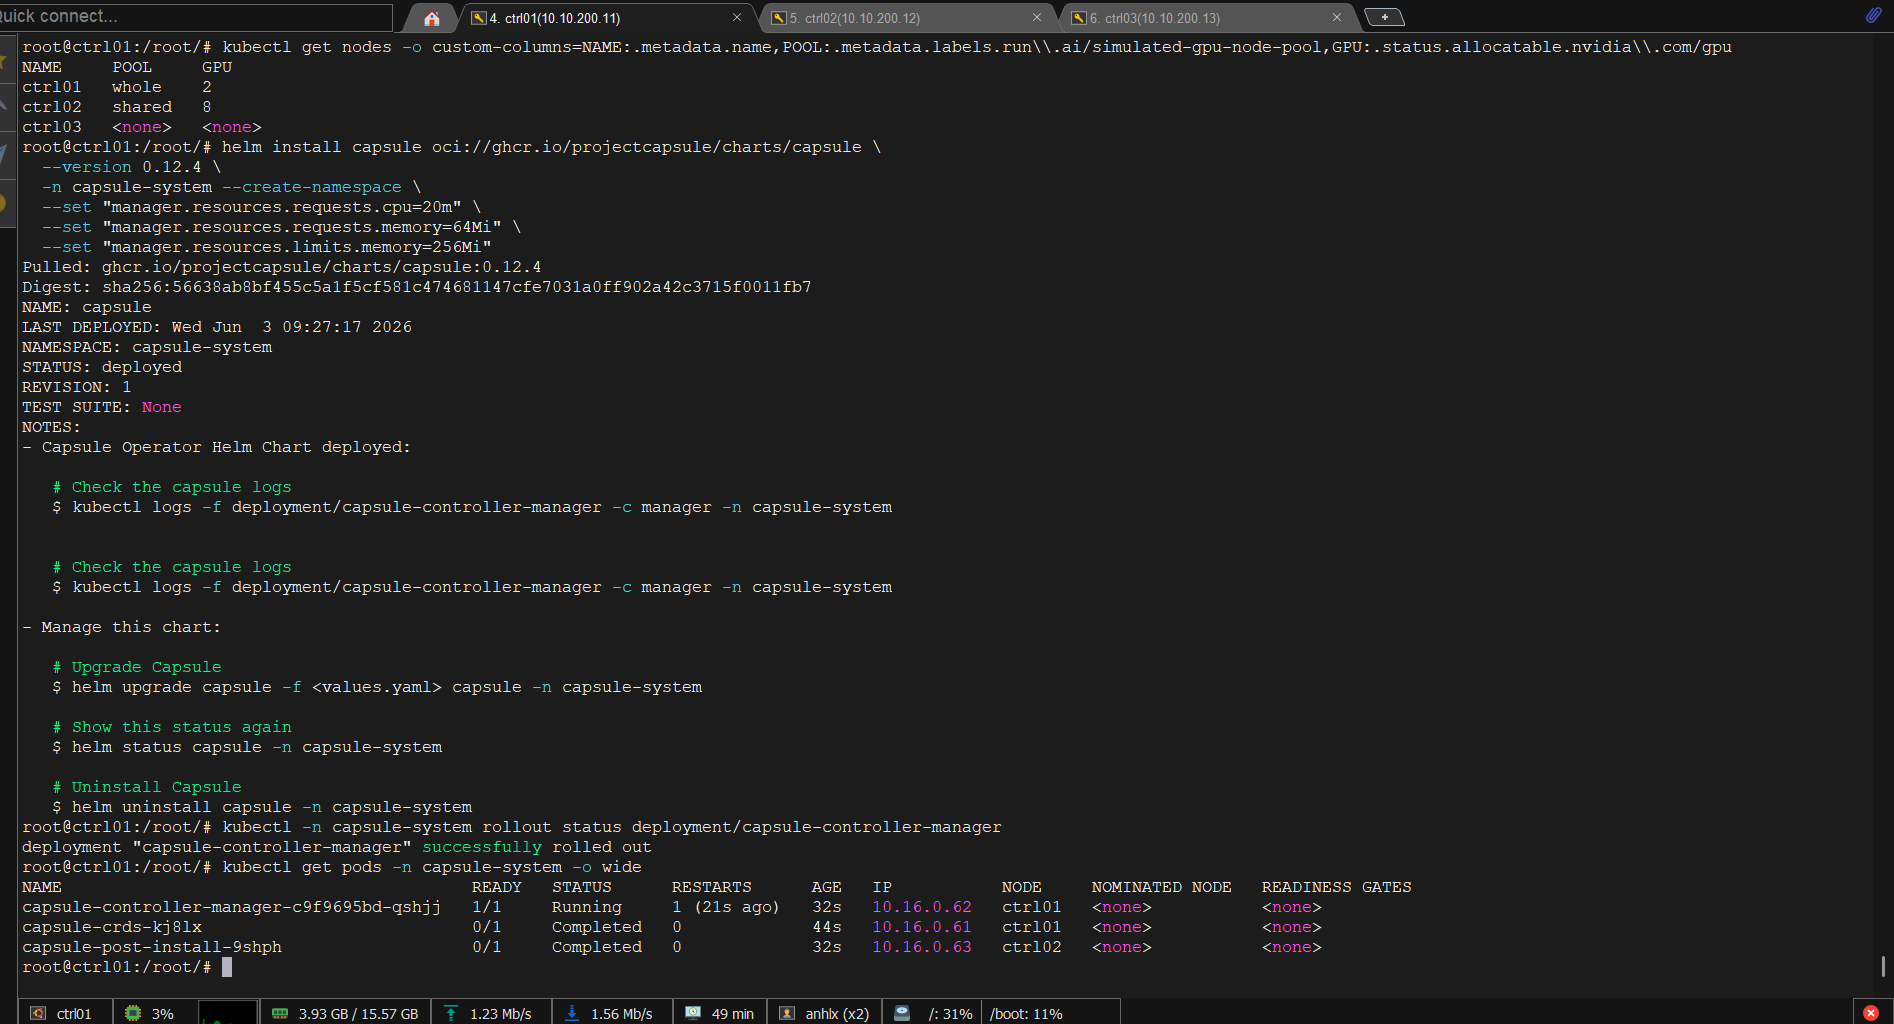Click the '# Uninstall Capsule' comment line
This screenshot has height=1024, width=1894.
(147, 787)
